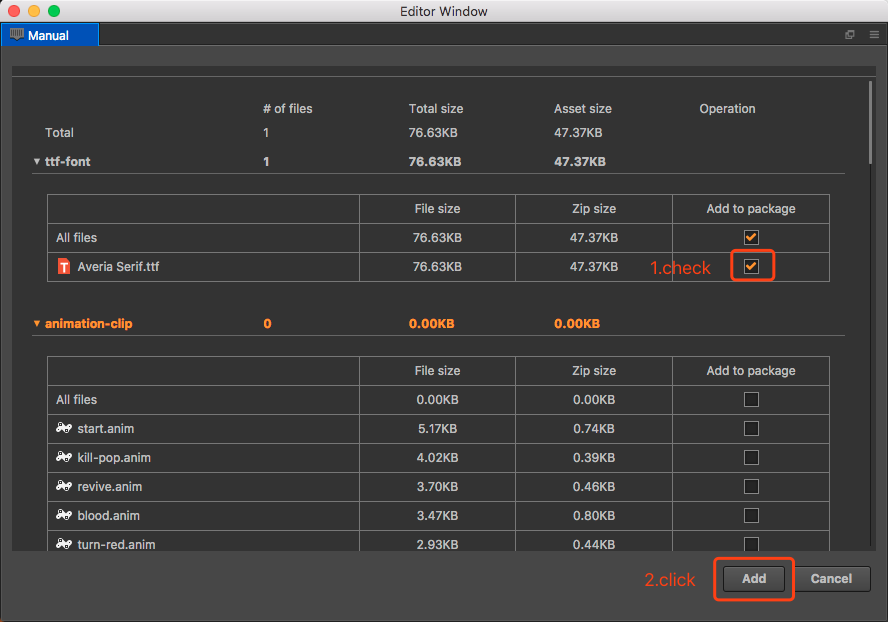This screenshot has height=622, width=888.
Task: Click the start.anim animation icon
Action: (64, 428)
